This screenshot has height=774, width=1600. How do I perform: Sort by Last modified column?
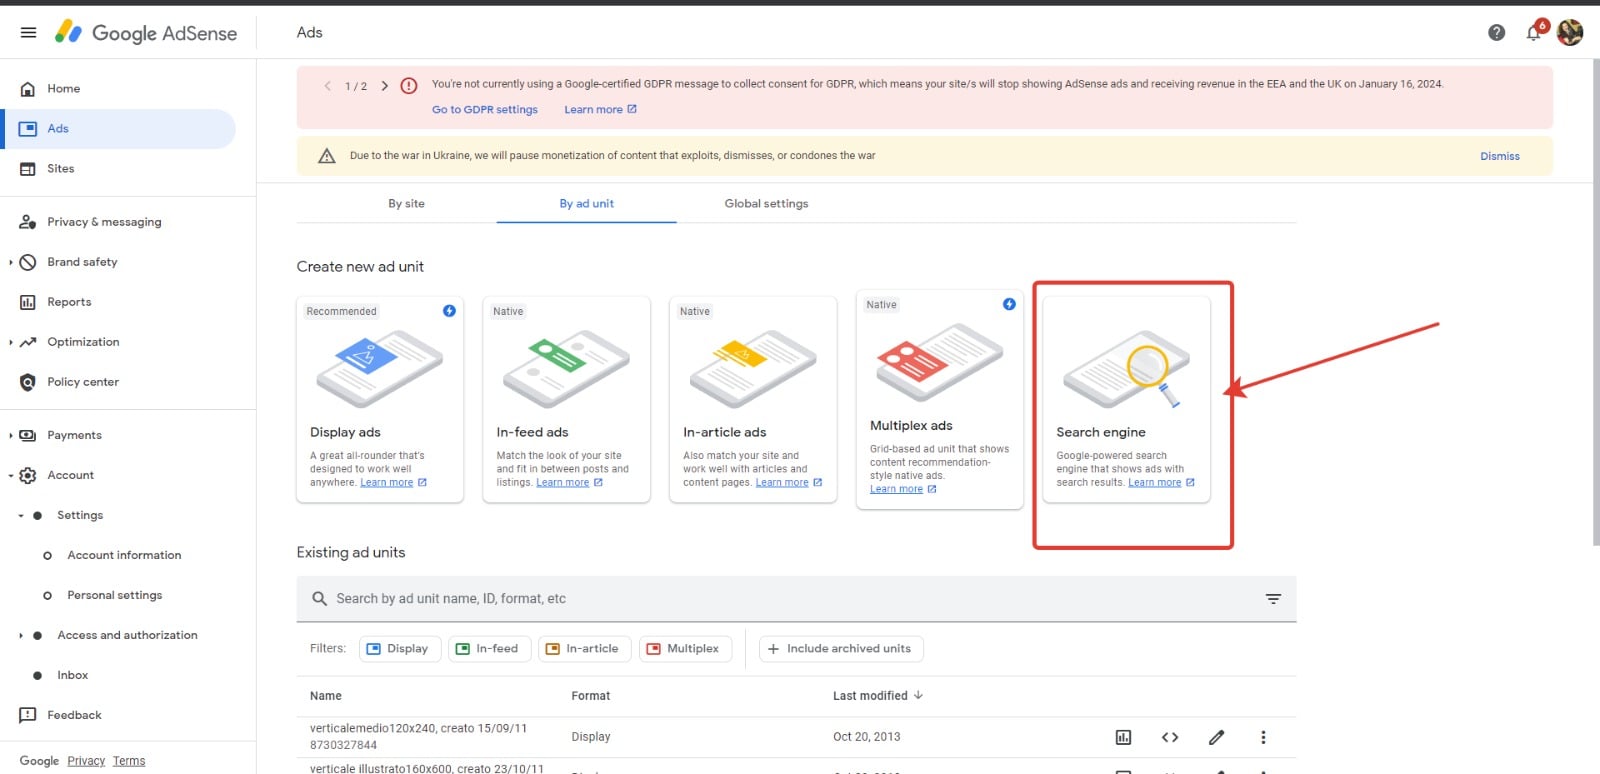[x=877, y=696]
